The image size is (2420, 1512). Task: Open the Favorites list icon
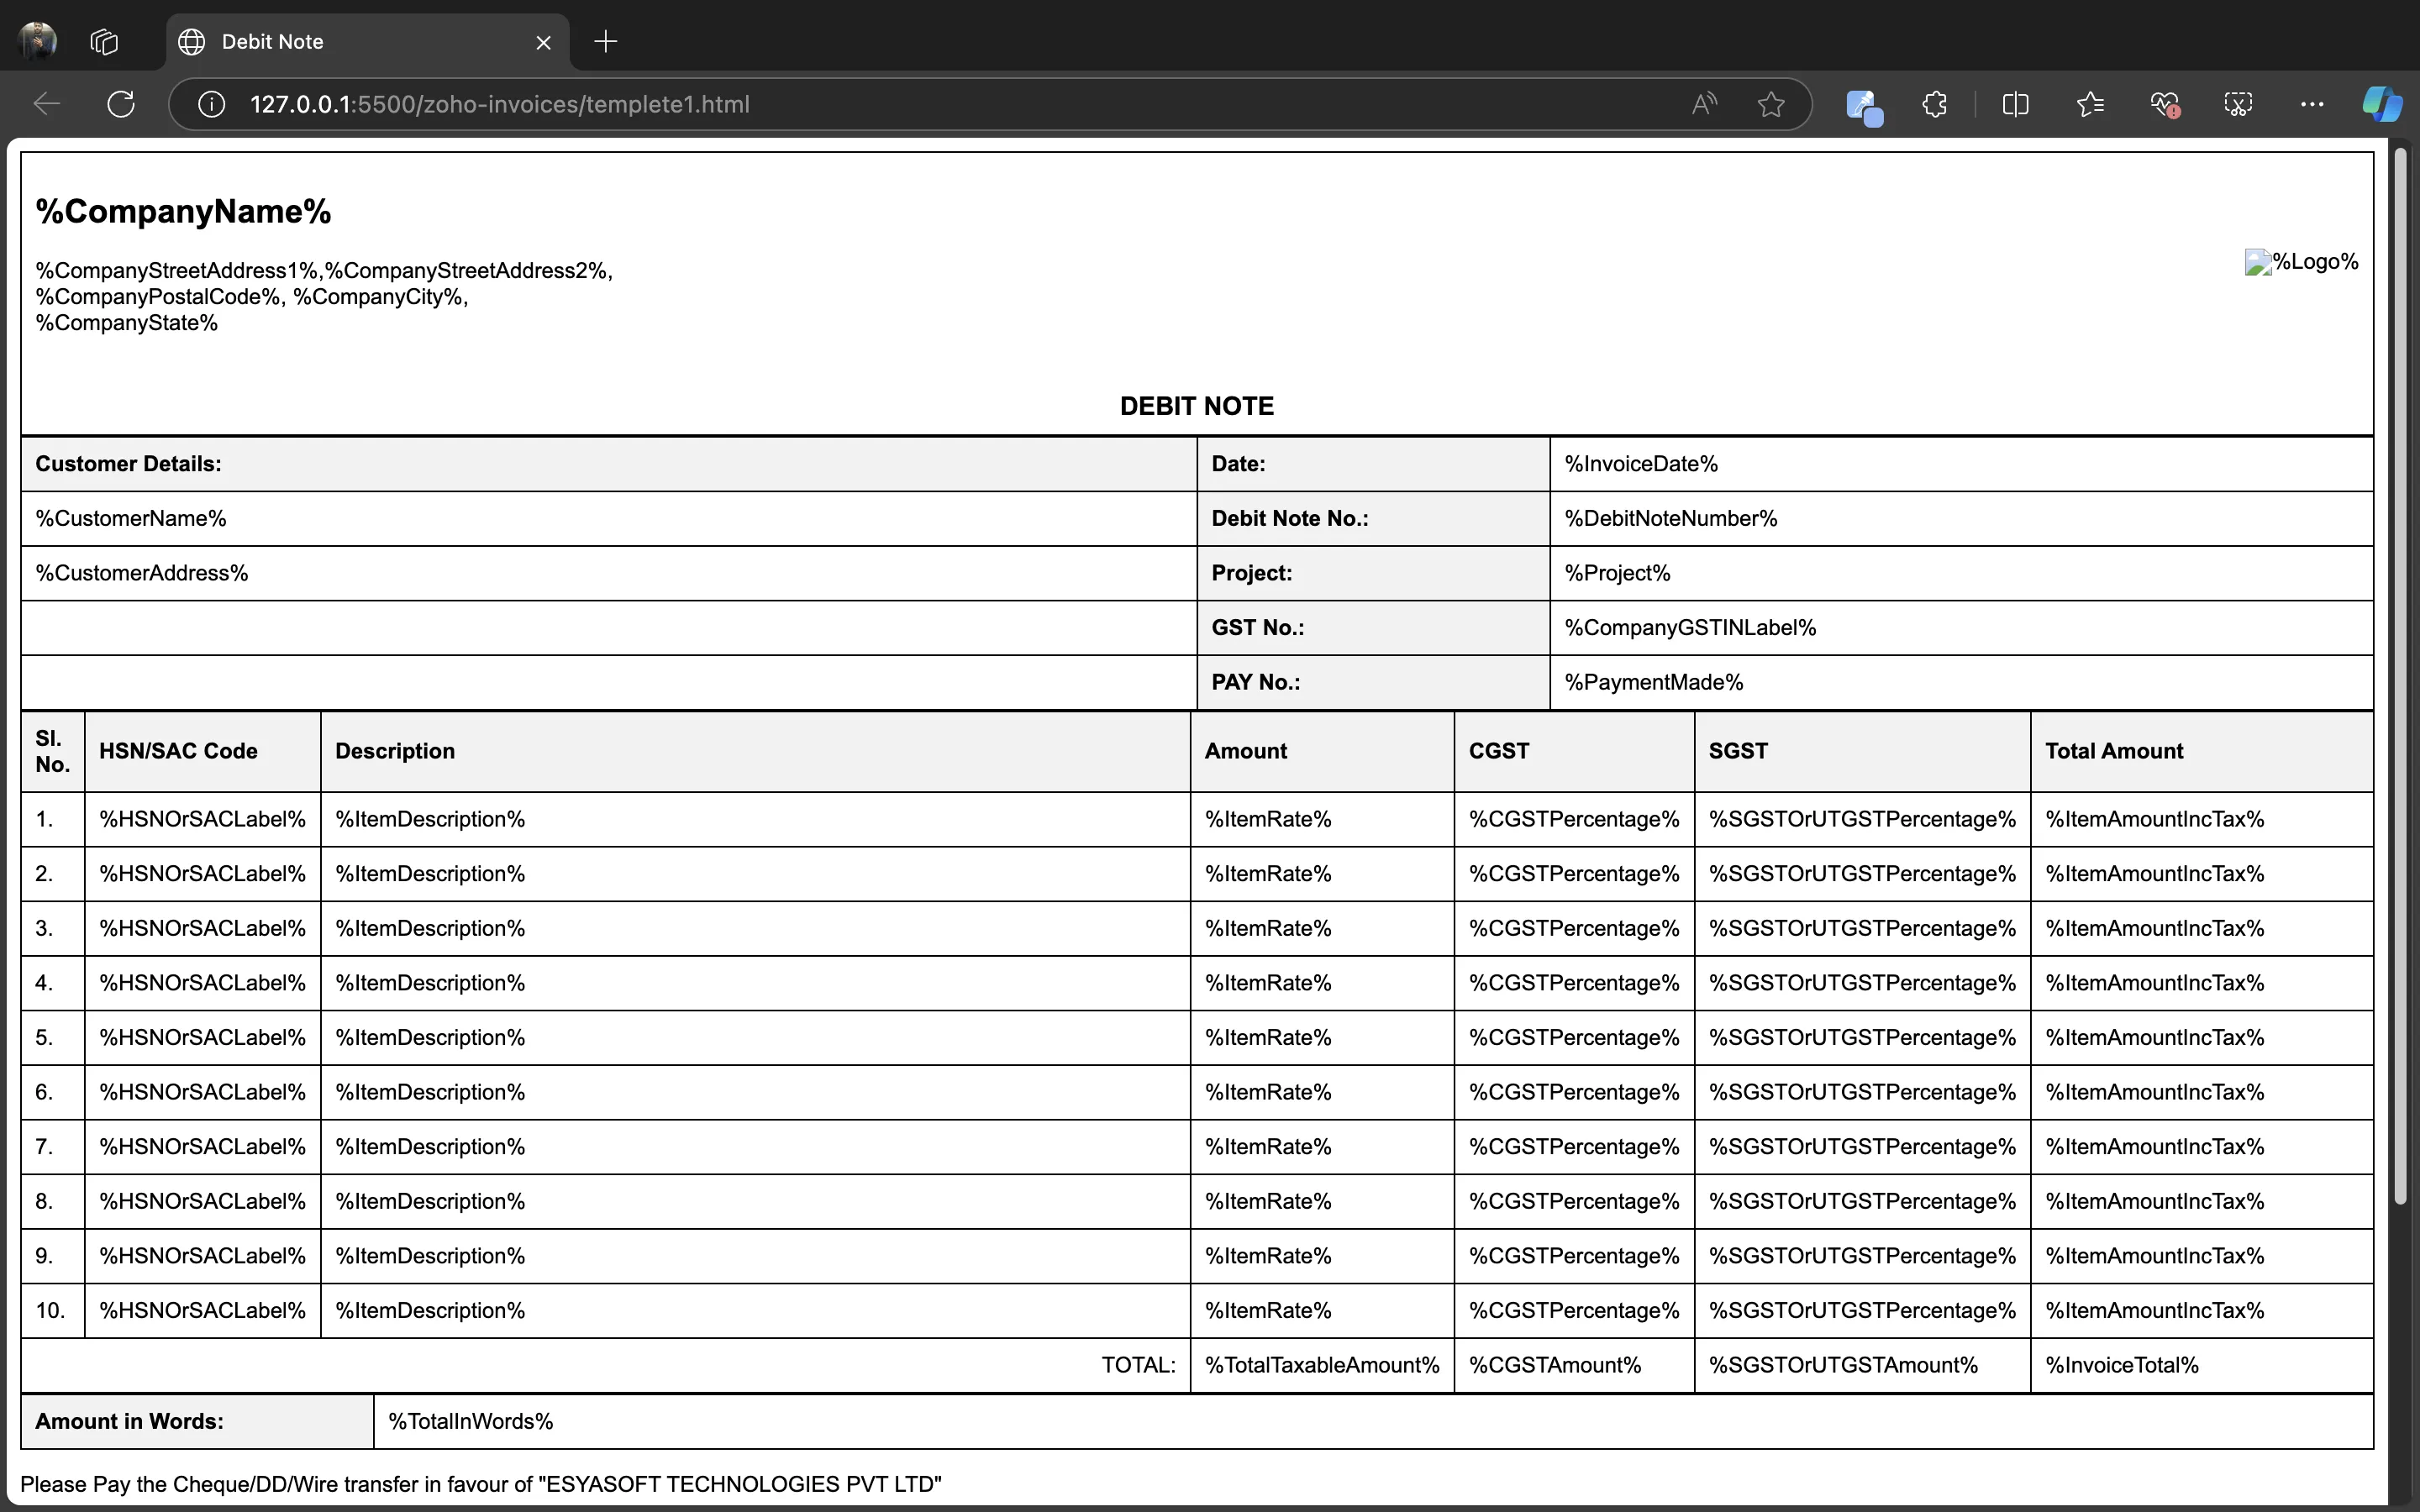pyautogui.click(x=2089, y=104)
